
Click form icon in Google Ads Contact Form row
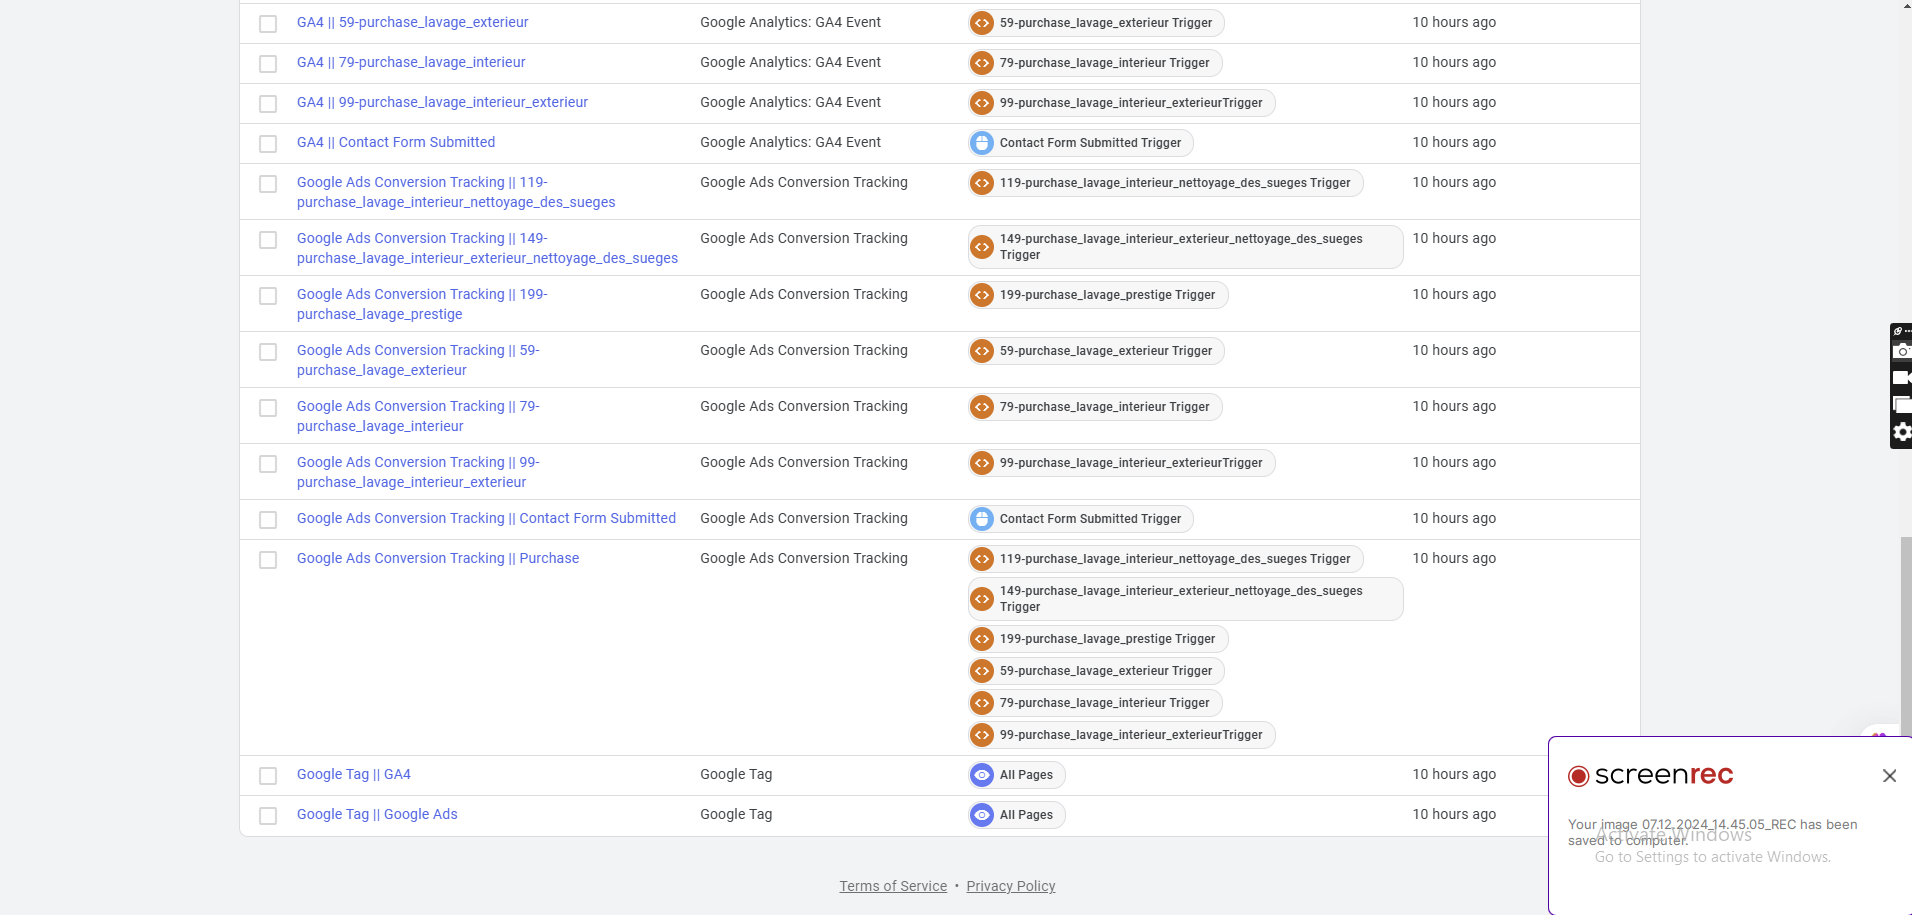point(982,519)
